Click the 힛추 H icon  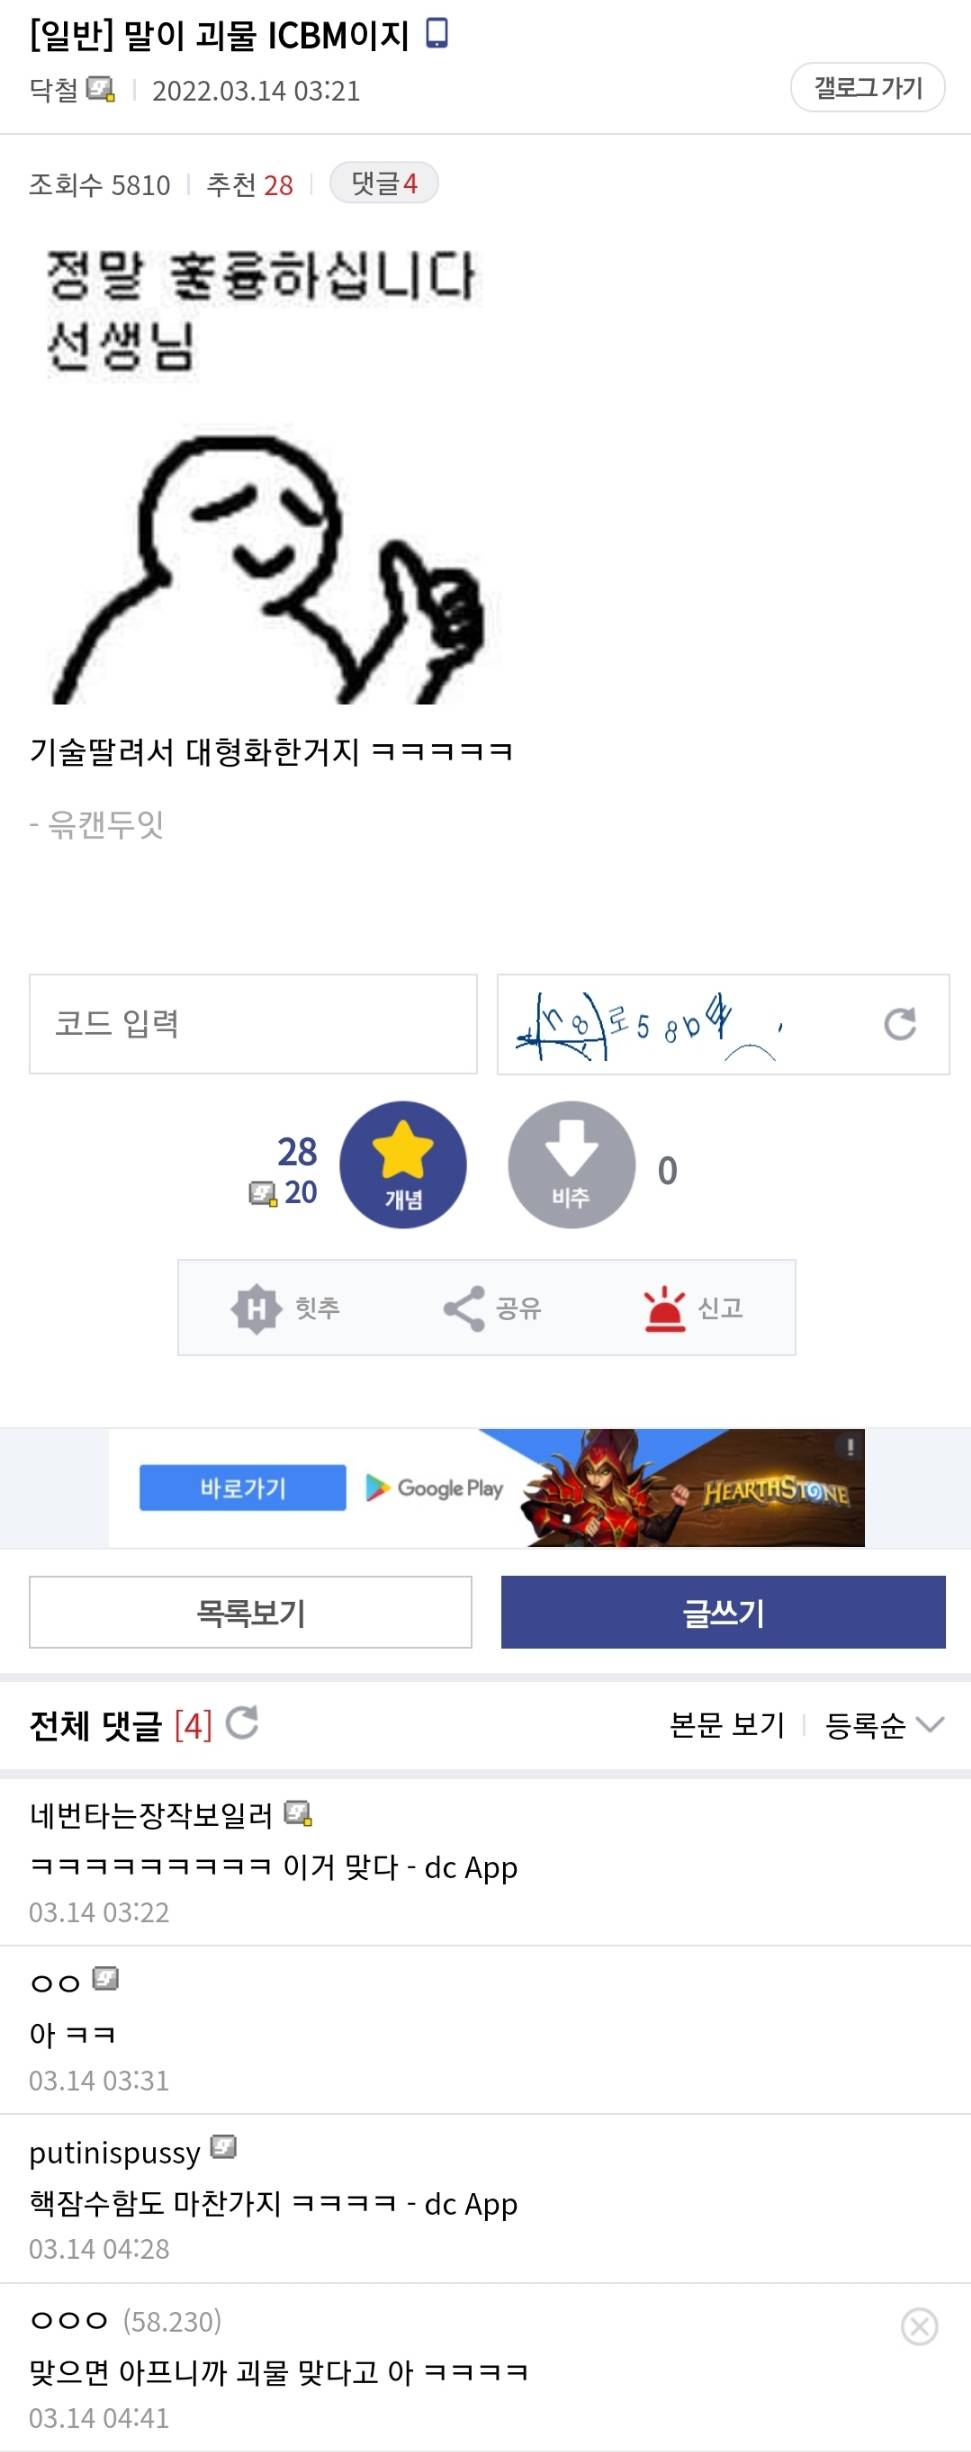256,1308
